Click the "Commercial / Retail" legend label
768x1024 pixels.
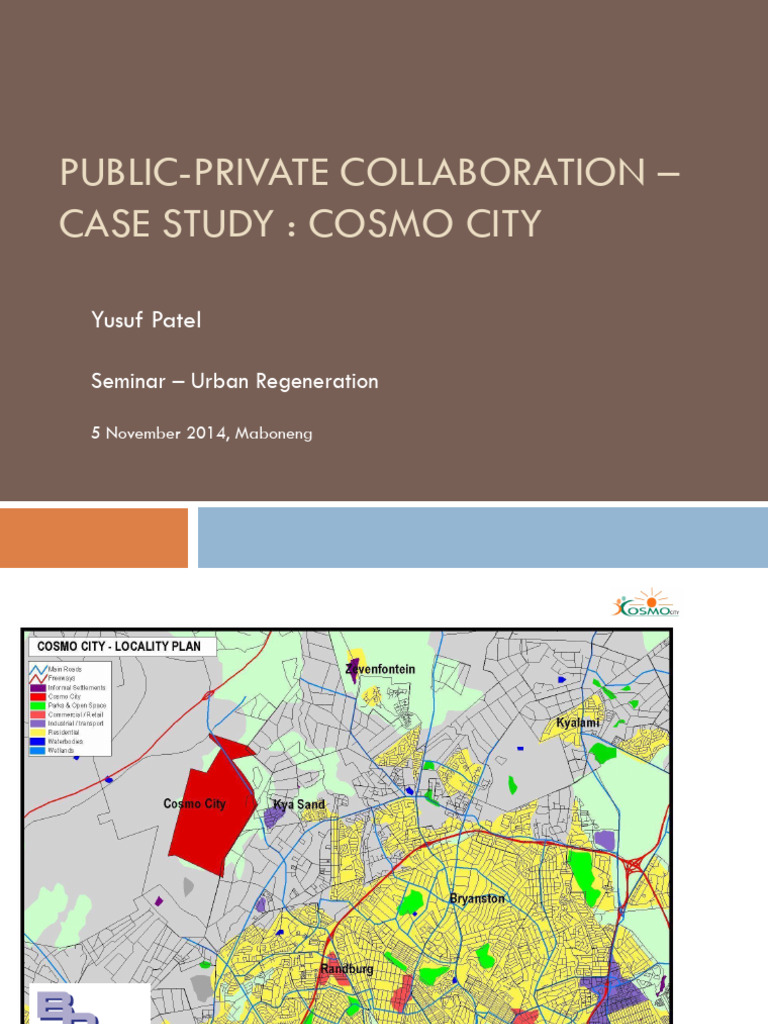(x=76, y=714)
